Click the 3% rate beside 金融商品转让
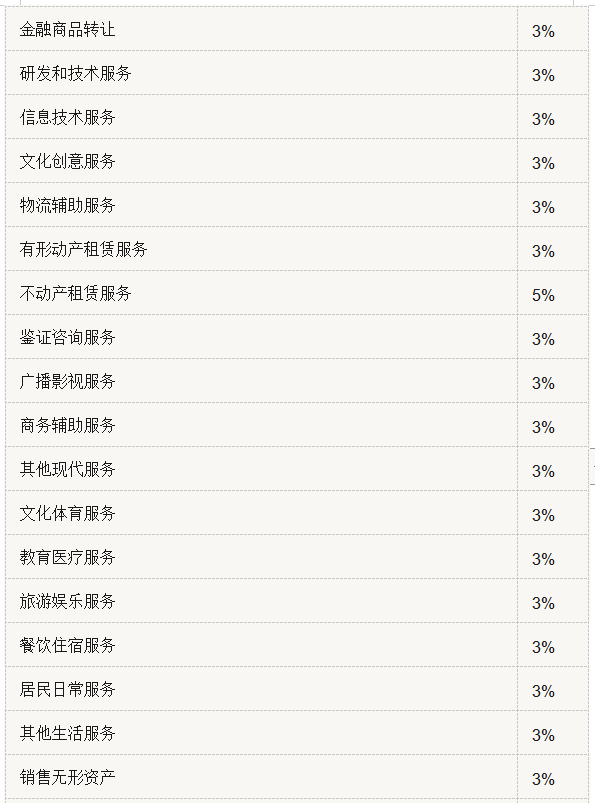Image resolution: width=595 pixels, height=803 pixels. point(543,31)
